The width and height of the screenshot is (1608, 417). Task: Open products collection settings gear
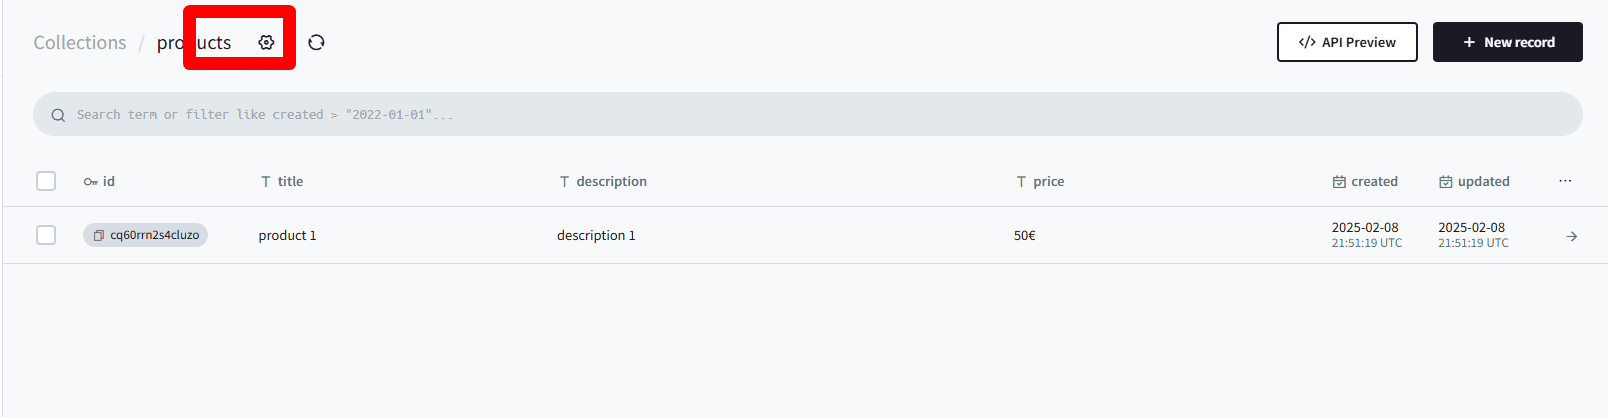point(266,42)
